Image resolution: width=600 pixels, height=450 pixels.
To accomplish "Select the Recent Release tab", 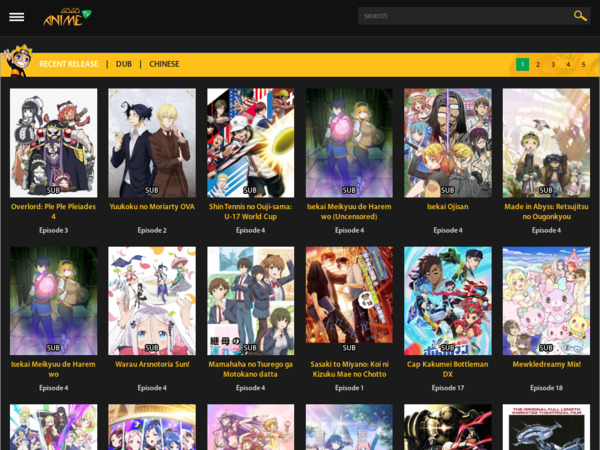I will click(x=69, y=64).
